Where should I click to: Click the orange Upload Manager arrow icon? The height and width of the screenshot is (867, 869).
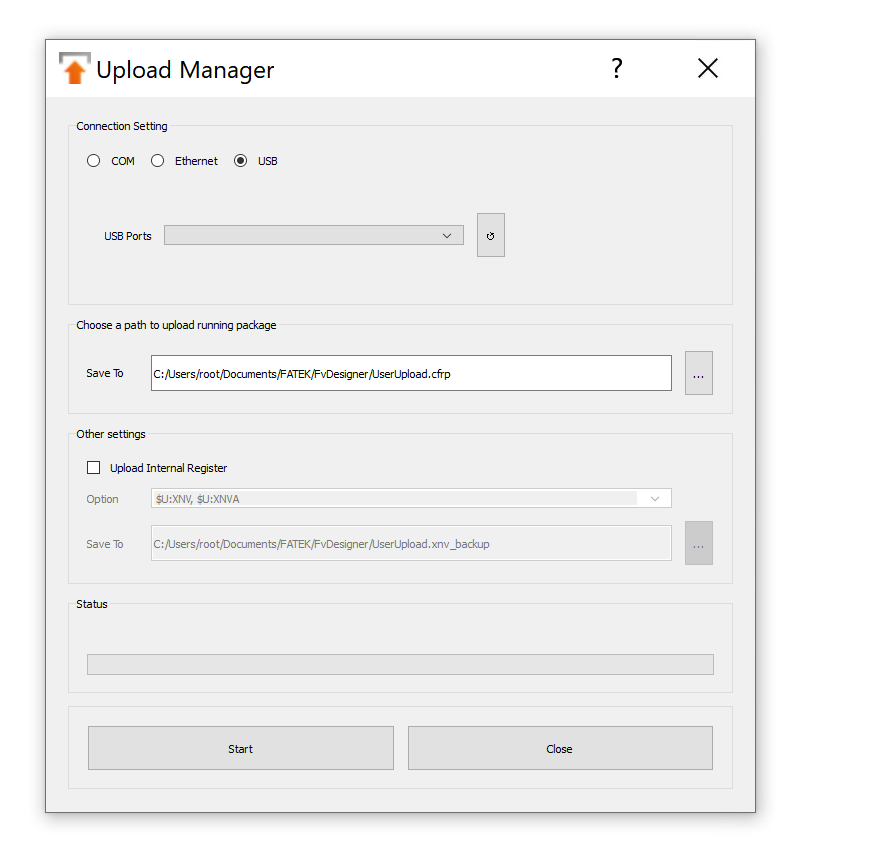click(75, 69)
